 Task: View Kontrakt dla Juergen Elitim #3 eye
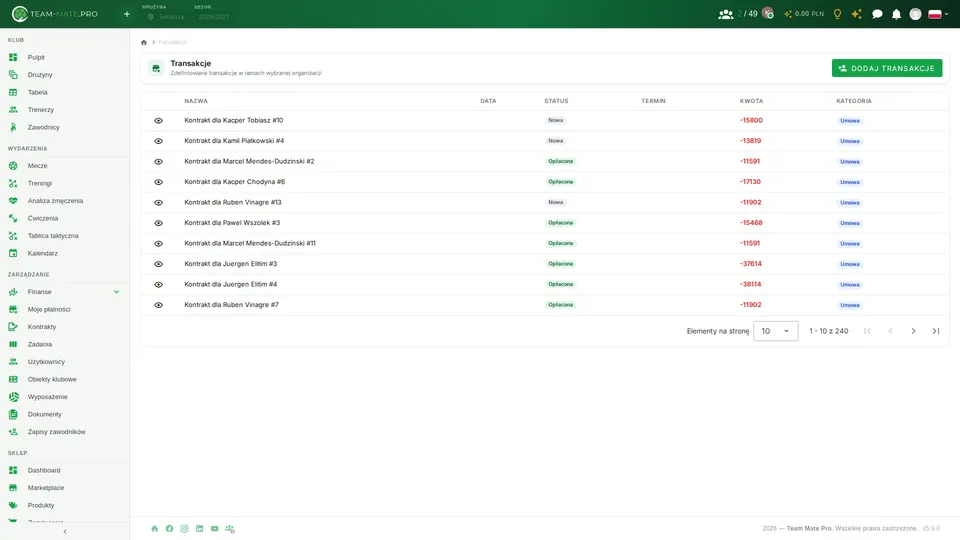[x=159, y=264]
